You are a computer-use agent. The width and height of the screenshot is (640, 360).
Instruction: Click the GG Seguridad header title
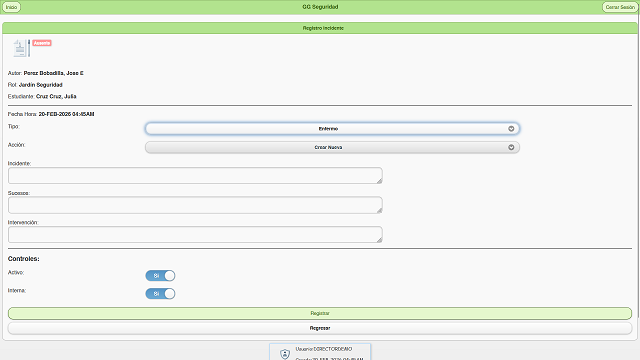[x=320, y=7]
